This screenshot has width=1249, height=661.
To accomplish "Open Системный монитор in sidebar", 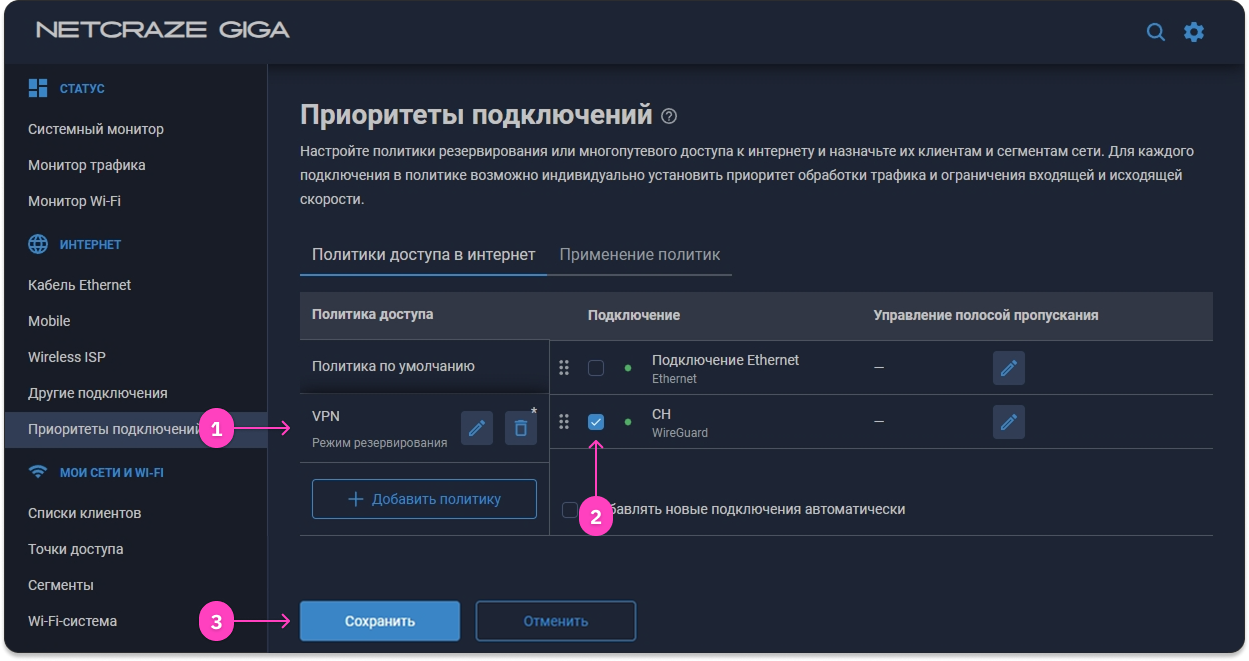I will [96, 129].
